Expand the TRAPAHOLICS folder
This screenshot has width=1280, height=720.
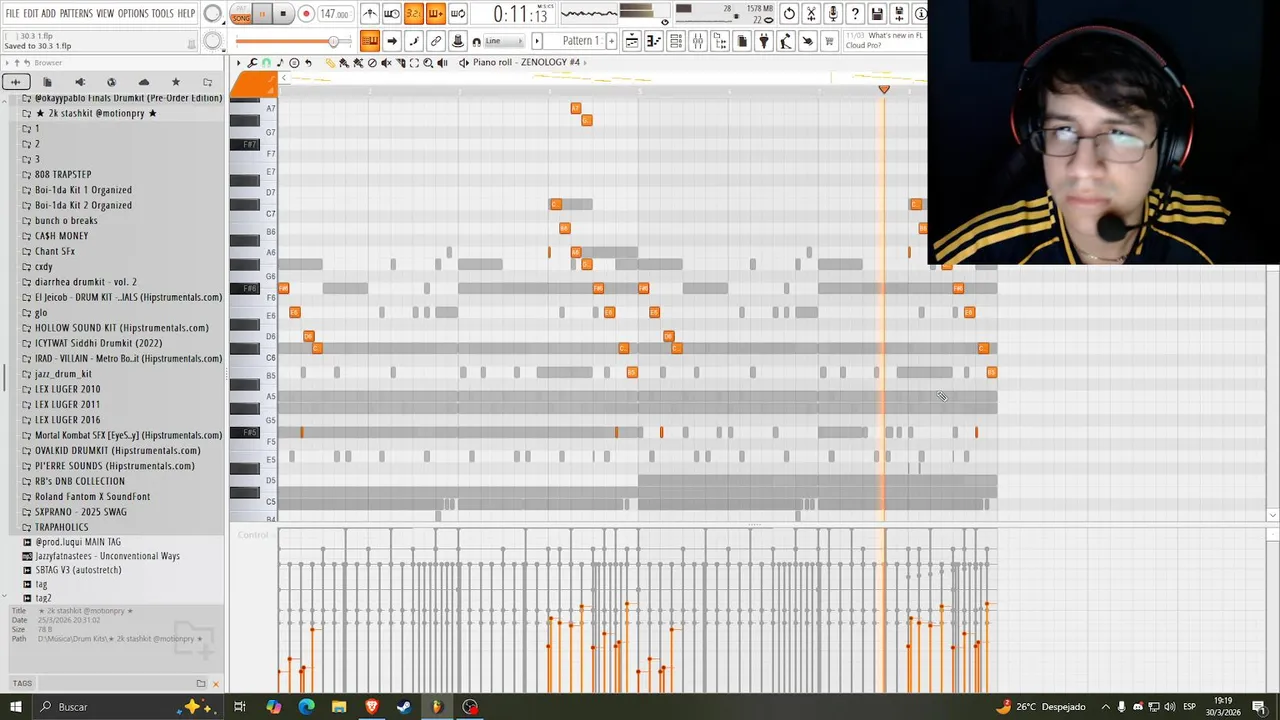61,527
